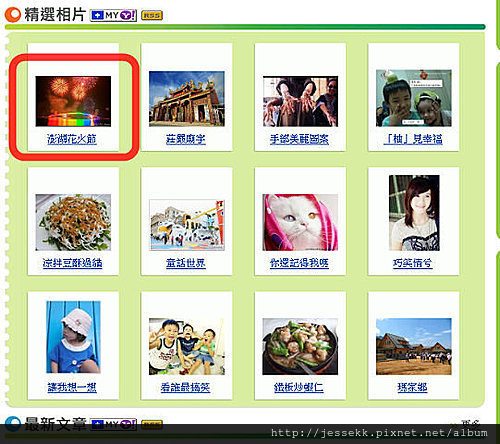This screenshot has width=500, height=444.
Task: Open the white cat in pink hood thumbnail
Action: click(x=300, y=222)
